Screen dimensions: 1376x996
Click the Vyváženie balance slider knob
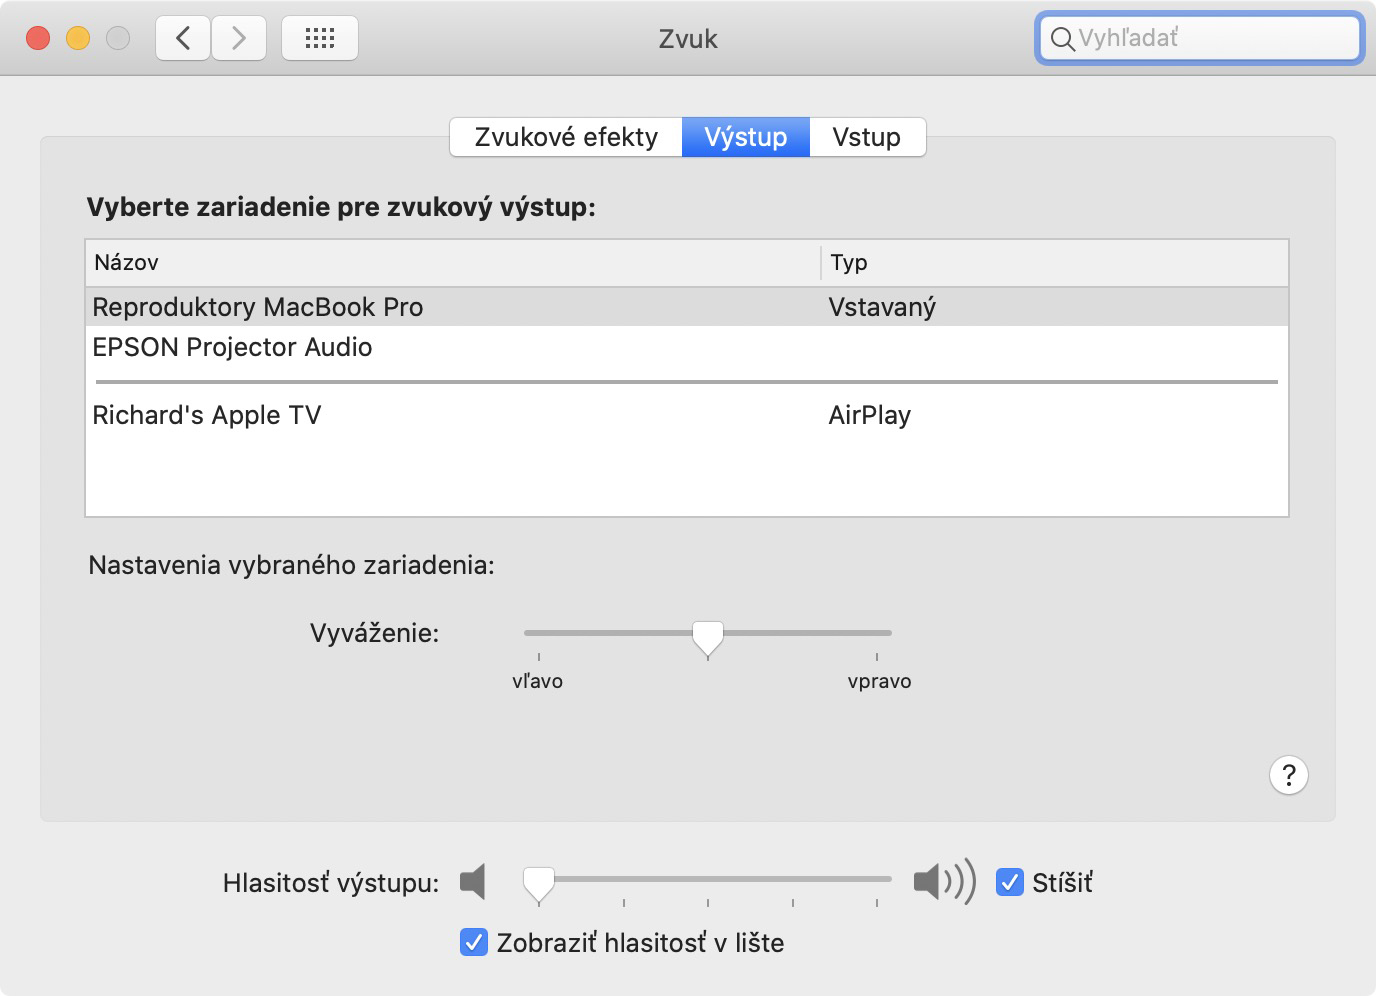[x=708, y=638]
